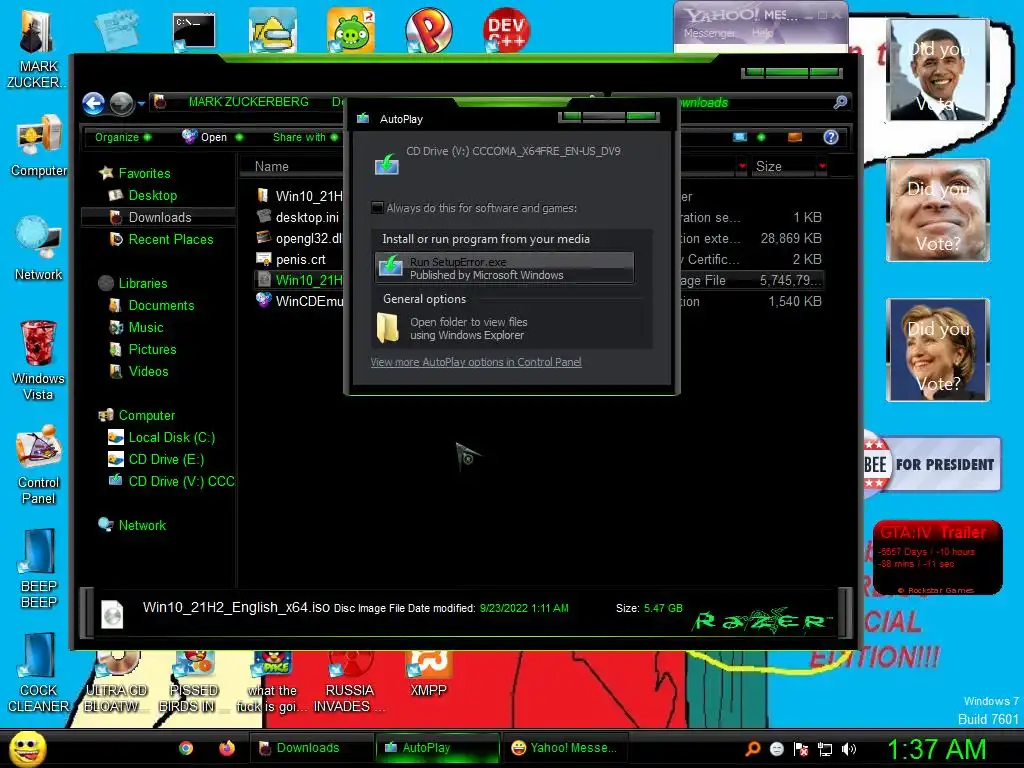Run SetupError.exe from AutoPlay
Image resolution: width=1024 pixels, height=768 pixels.
coord(504,268)
